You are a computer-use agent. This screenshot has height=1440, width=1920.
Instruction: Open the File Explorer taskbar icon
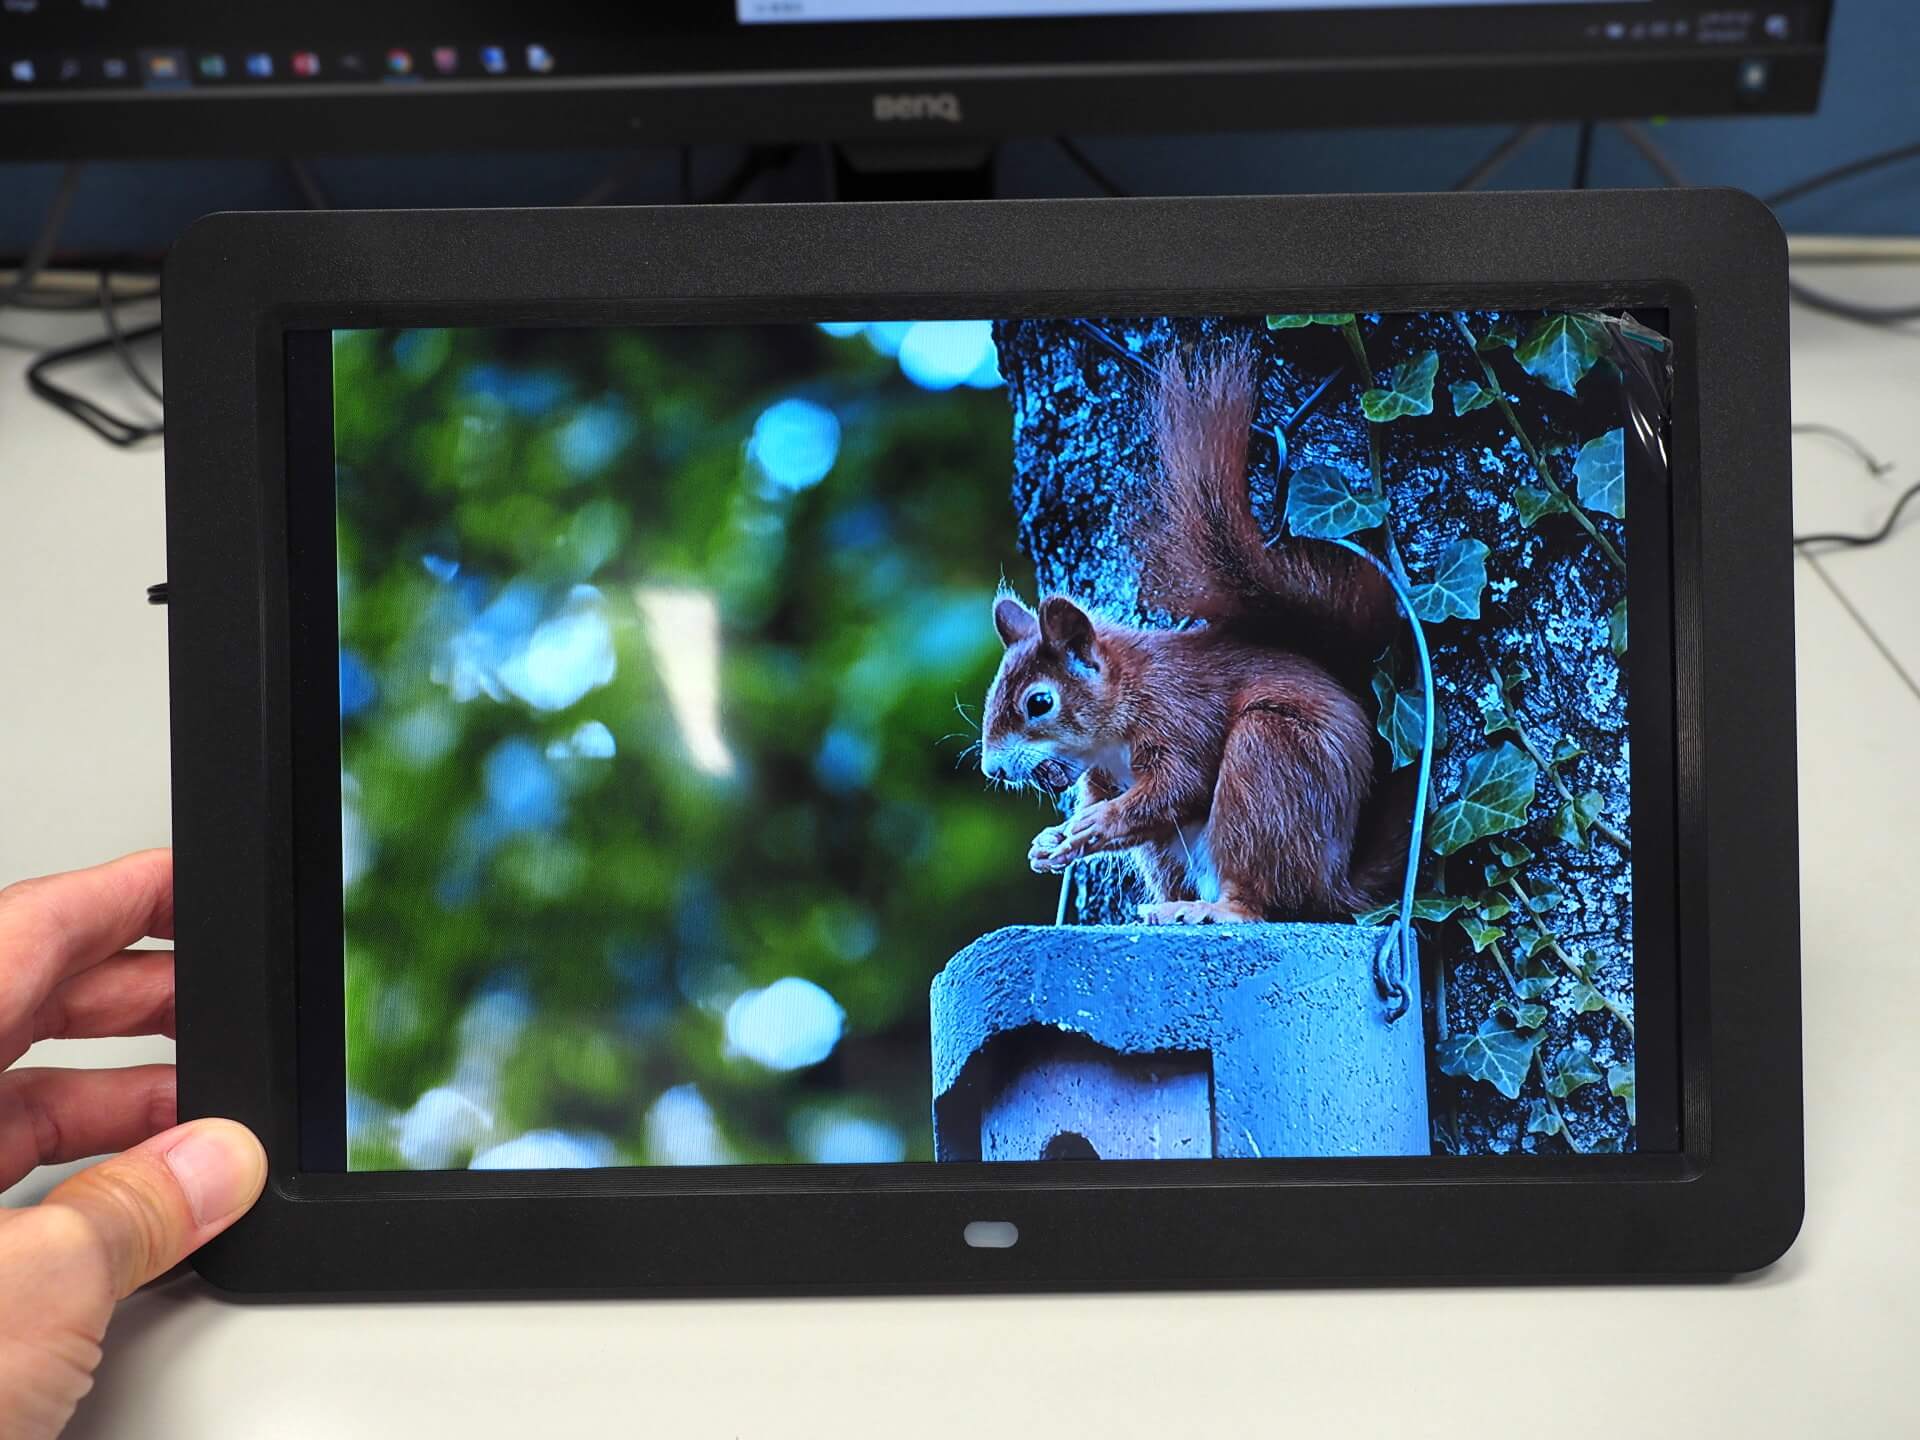pos(162,67)
